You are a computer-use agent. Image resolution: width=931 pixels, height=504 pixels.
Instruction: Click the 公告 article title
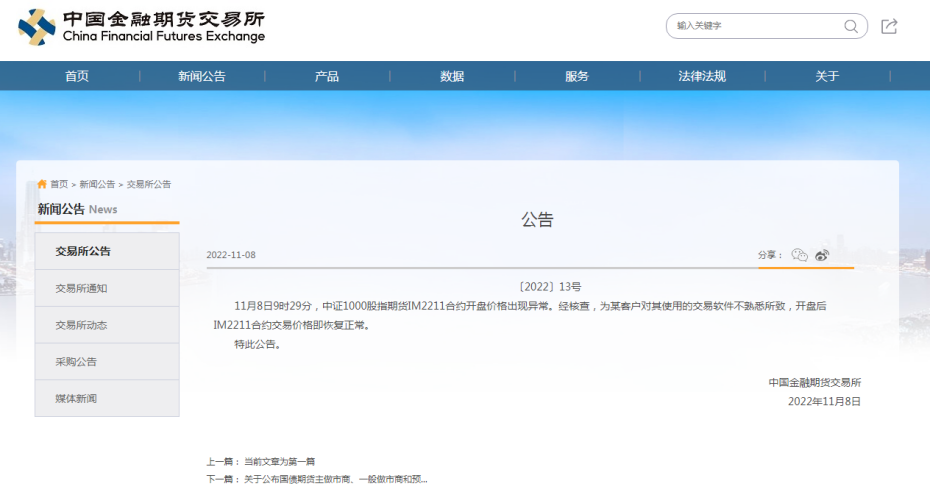[537, 220]
